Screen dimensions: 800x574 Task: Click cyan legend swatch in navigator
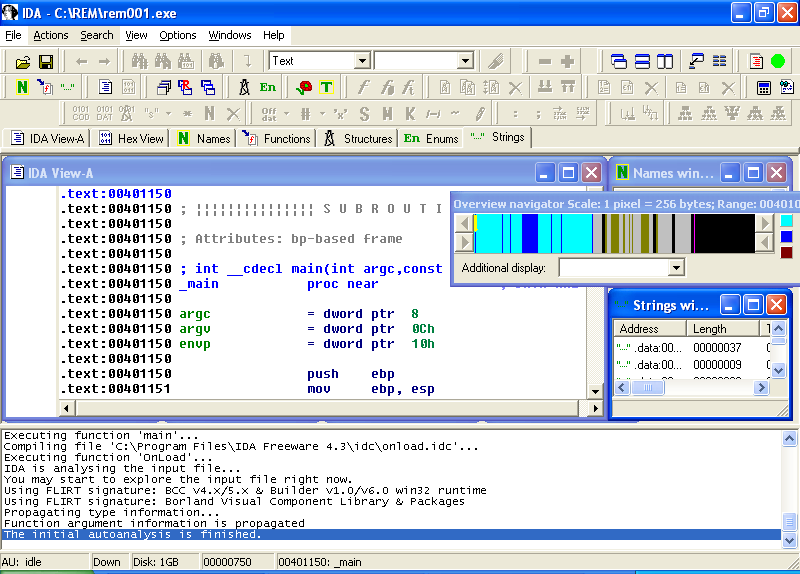786,220
